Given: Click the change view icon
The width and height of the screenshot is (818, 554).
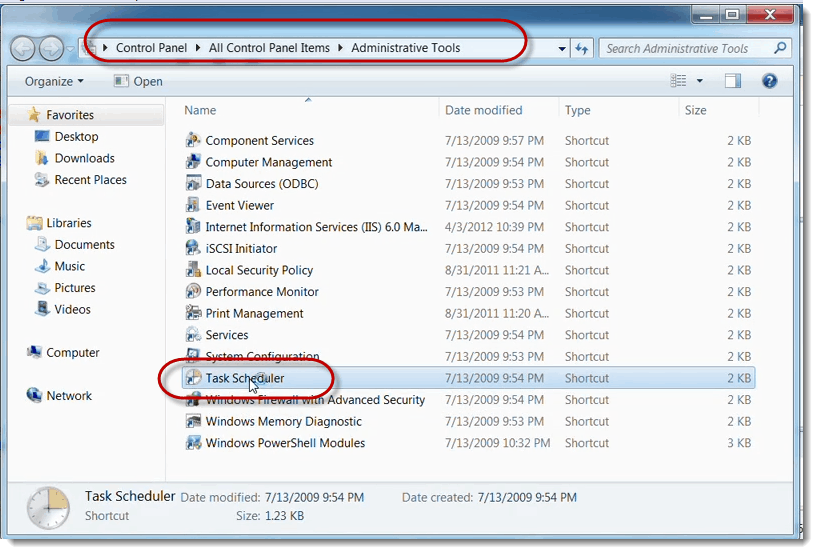Looking at the screenshot, I should pos(678,81).
